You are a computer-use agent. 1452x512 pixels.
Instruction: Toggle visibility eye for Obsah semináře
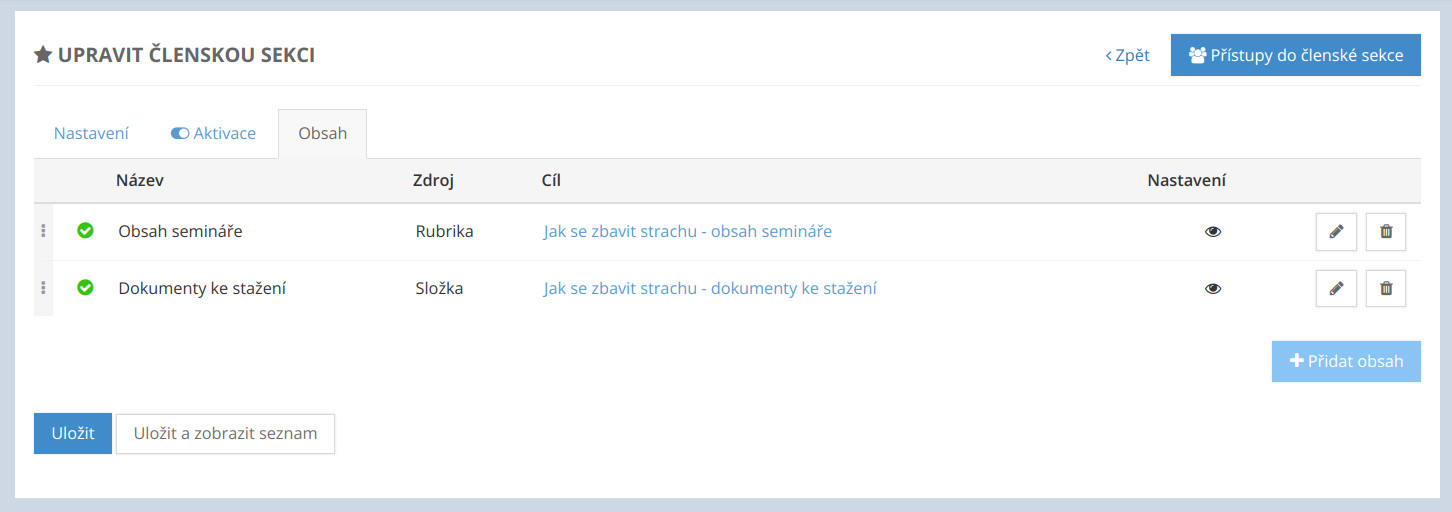(1213, 232)
